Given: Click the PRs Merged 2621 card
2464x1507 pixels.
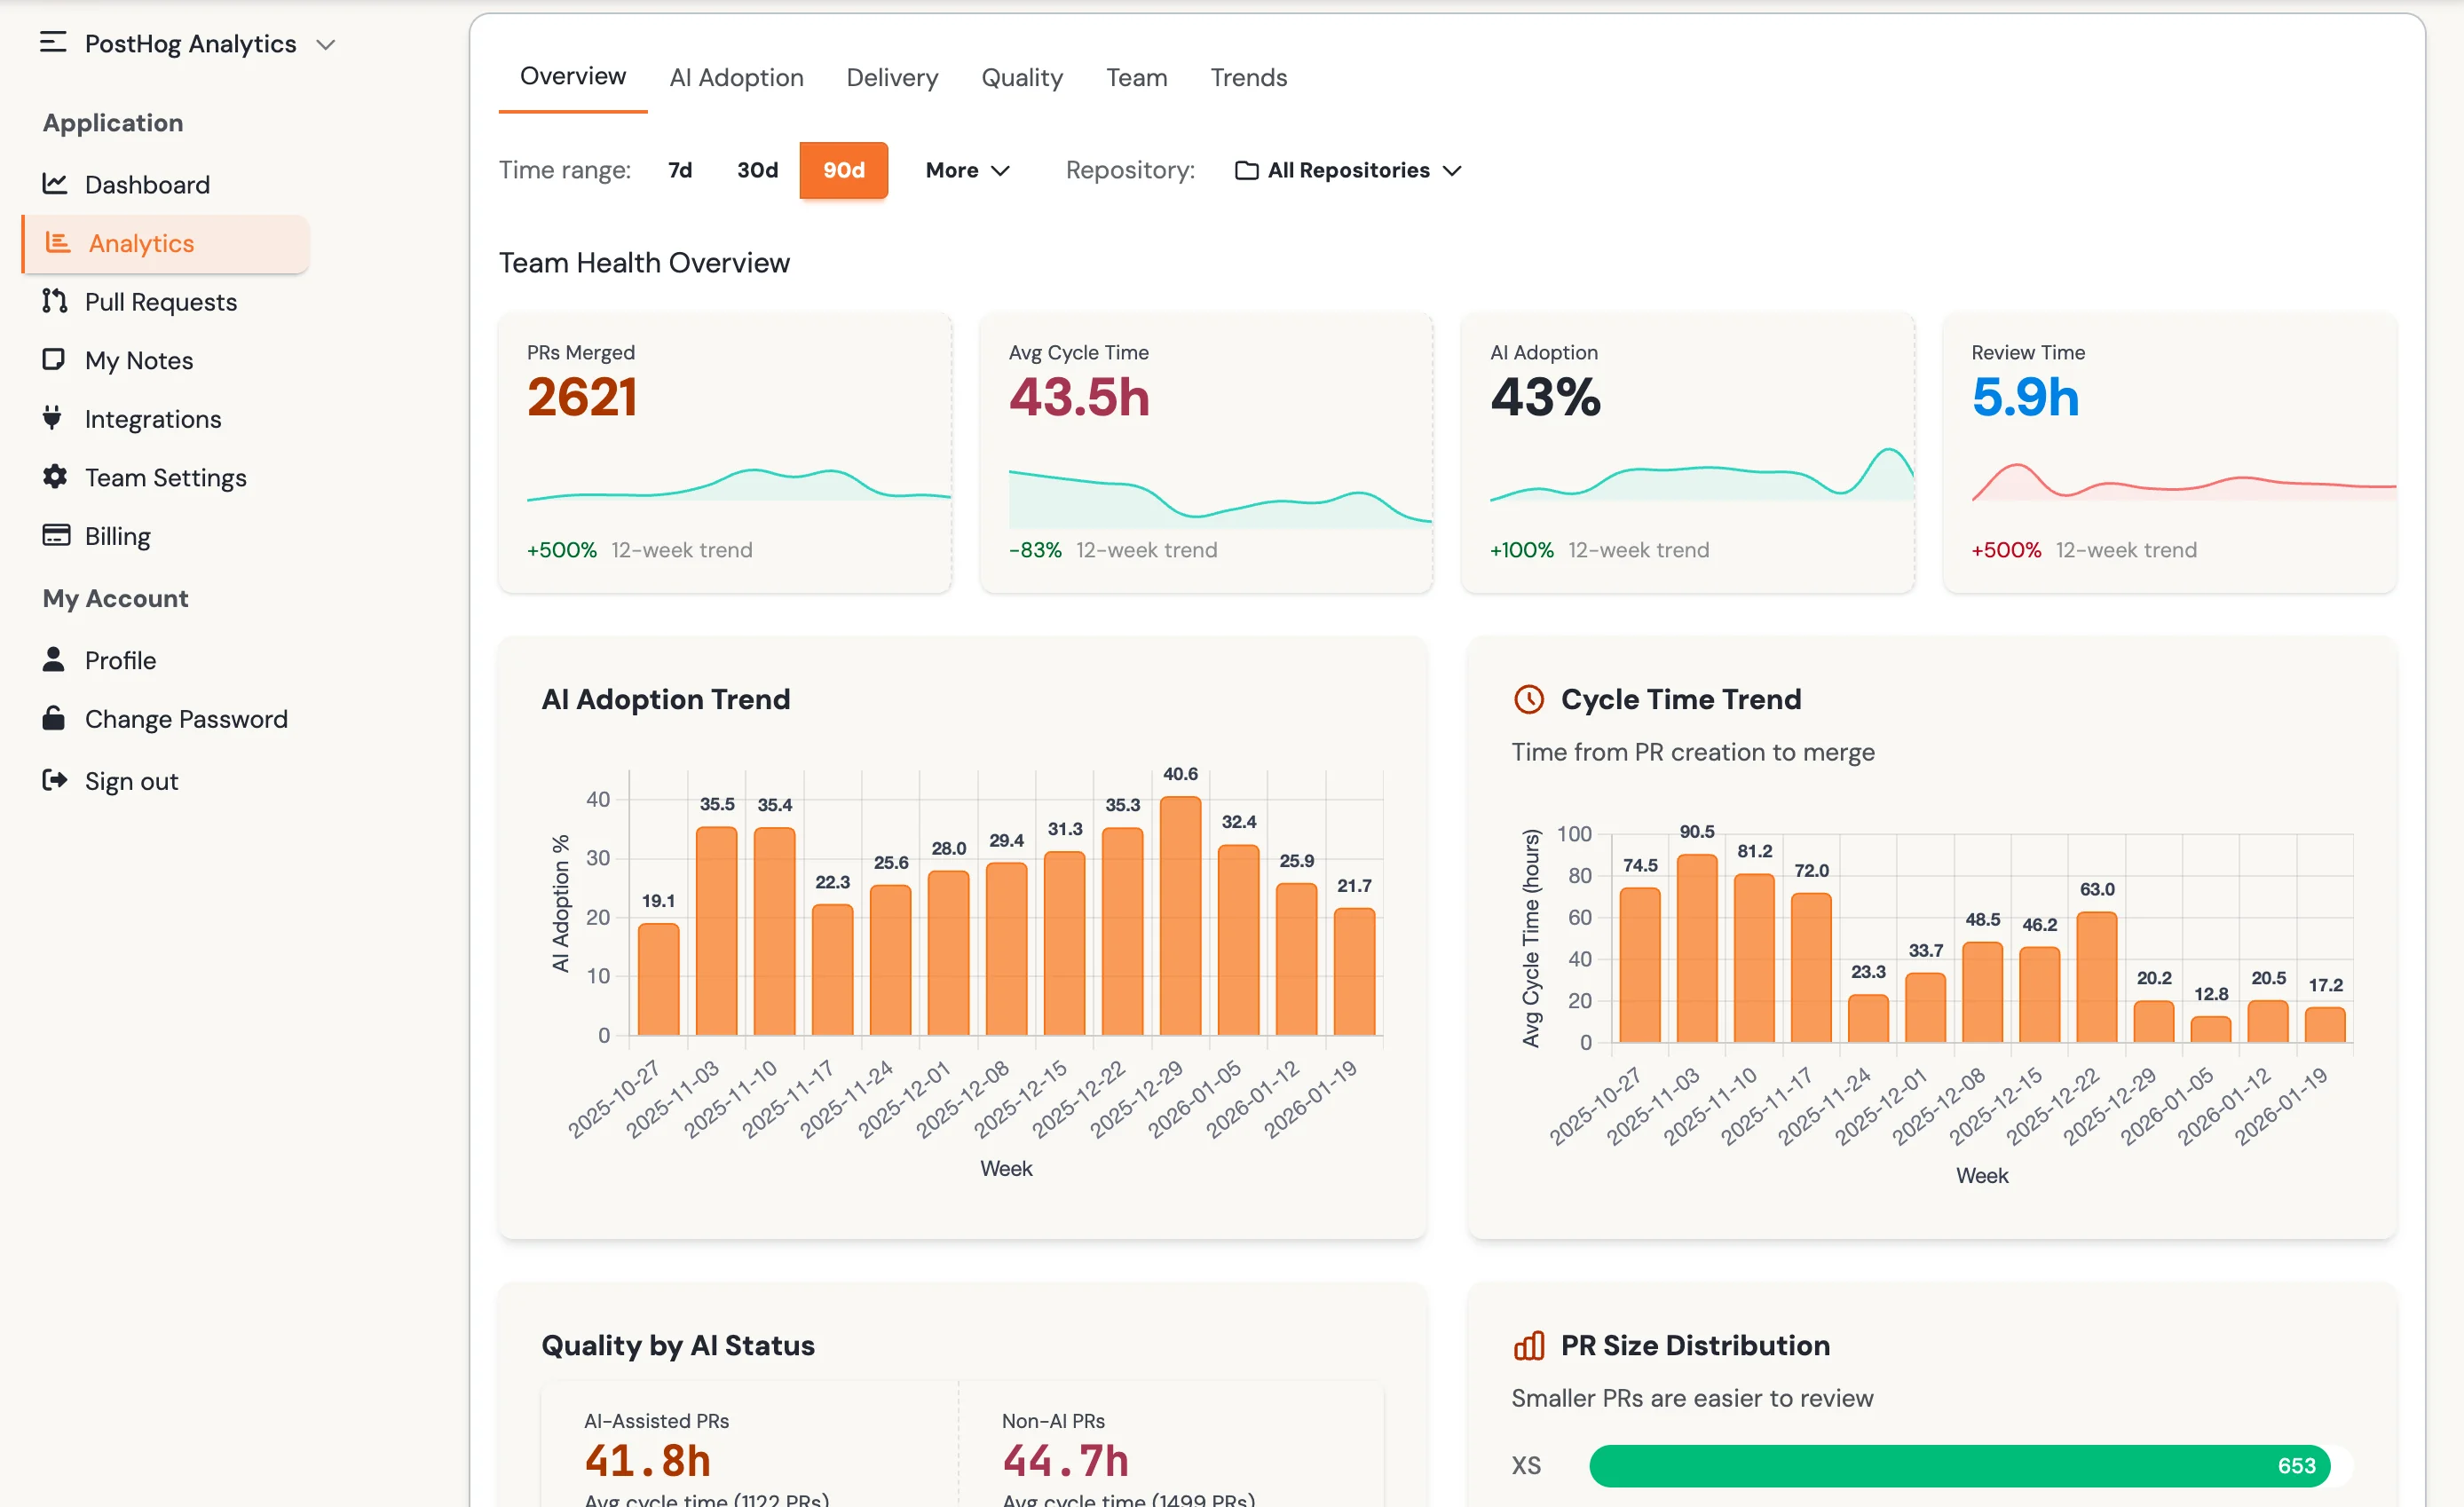Looking at the screenshot, I should click(725, 453).
